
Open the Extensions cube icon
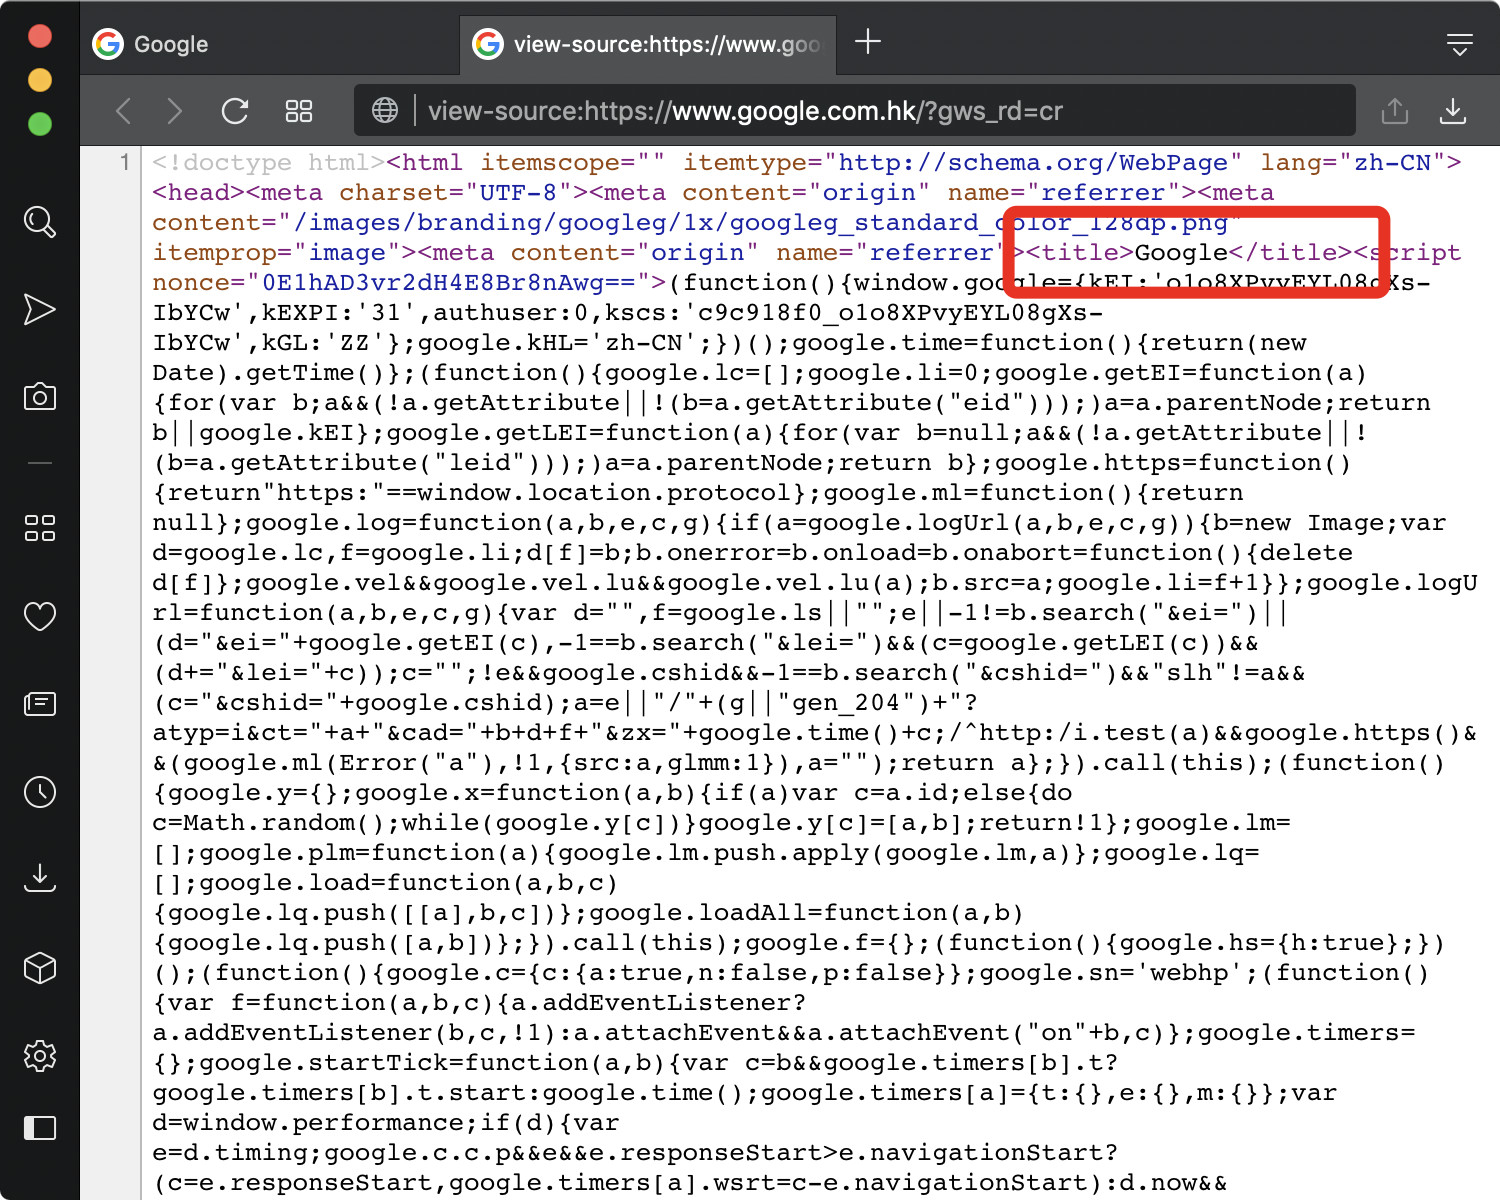pyautogui.click(x=39, y=967)
